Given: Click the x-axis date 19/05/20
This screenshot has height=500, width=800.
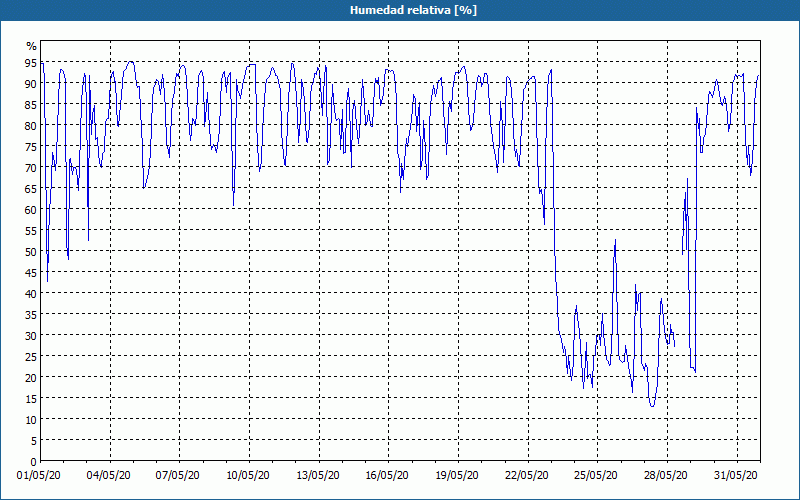Looking at the screenshot, I should coord(457,475).
